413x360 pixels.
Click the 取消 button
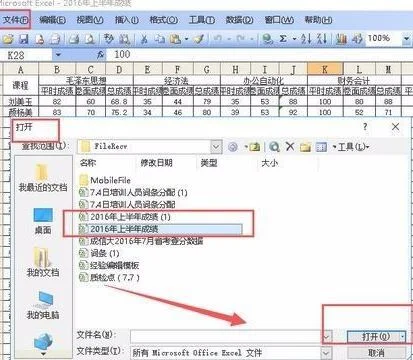[x=376, y=353]
